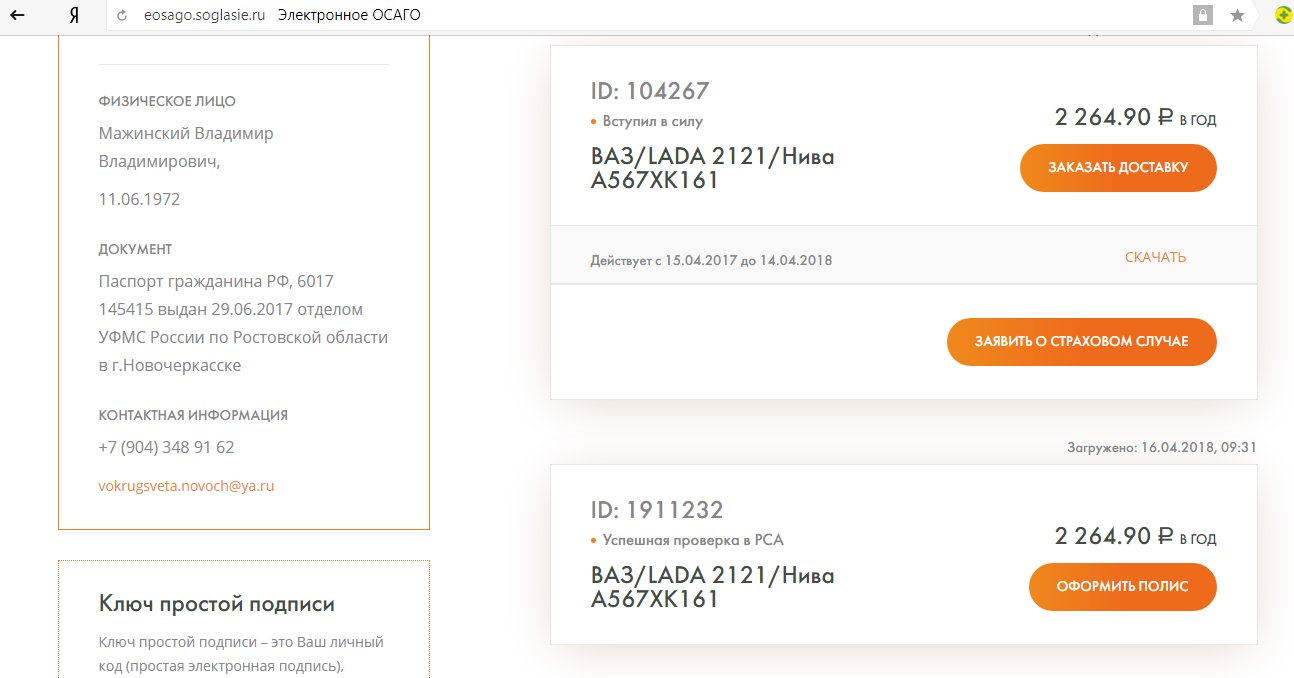Open the vokrugsveta.novoch@ya.ru email link
The width and height of the screenshot is (1294, 678).
(x=186, y=486)
